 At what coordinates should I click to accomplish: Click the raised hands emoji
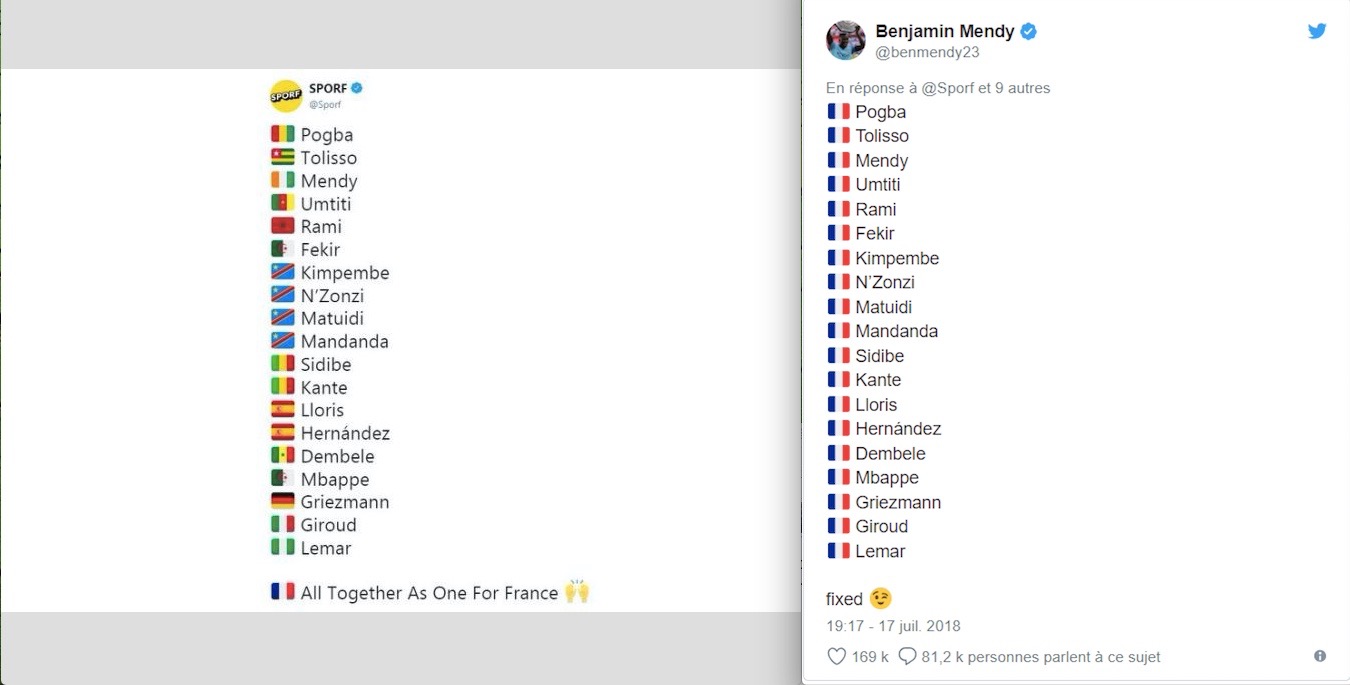point(577,592)
